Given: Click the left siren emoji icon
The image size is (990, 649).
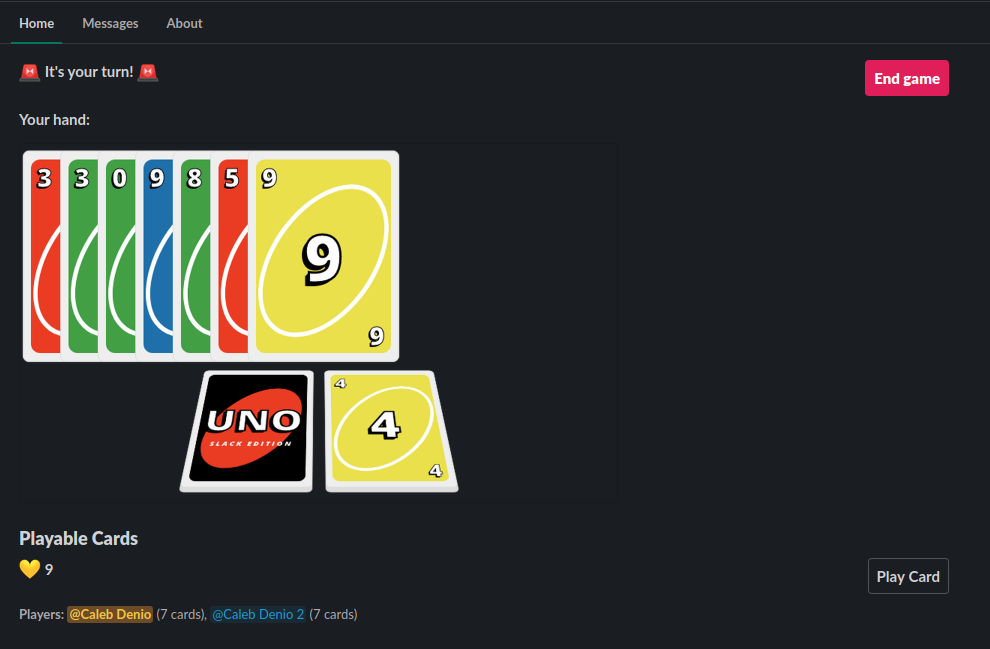Looking at the screenshot, I should pos(30,73).
